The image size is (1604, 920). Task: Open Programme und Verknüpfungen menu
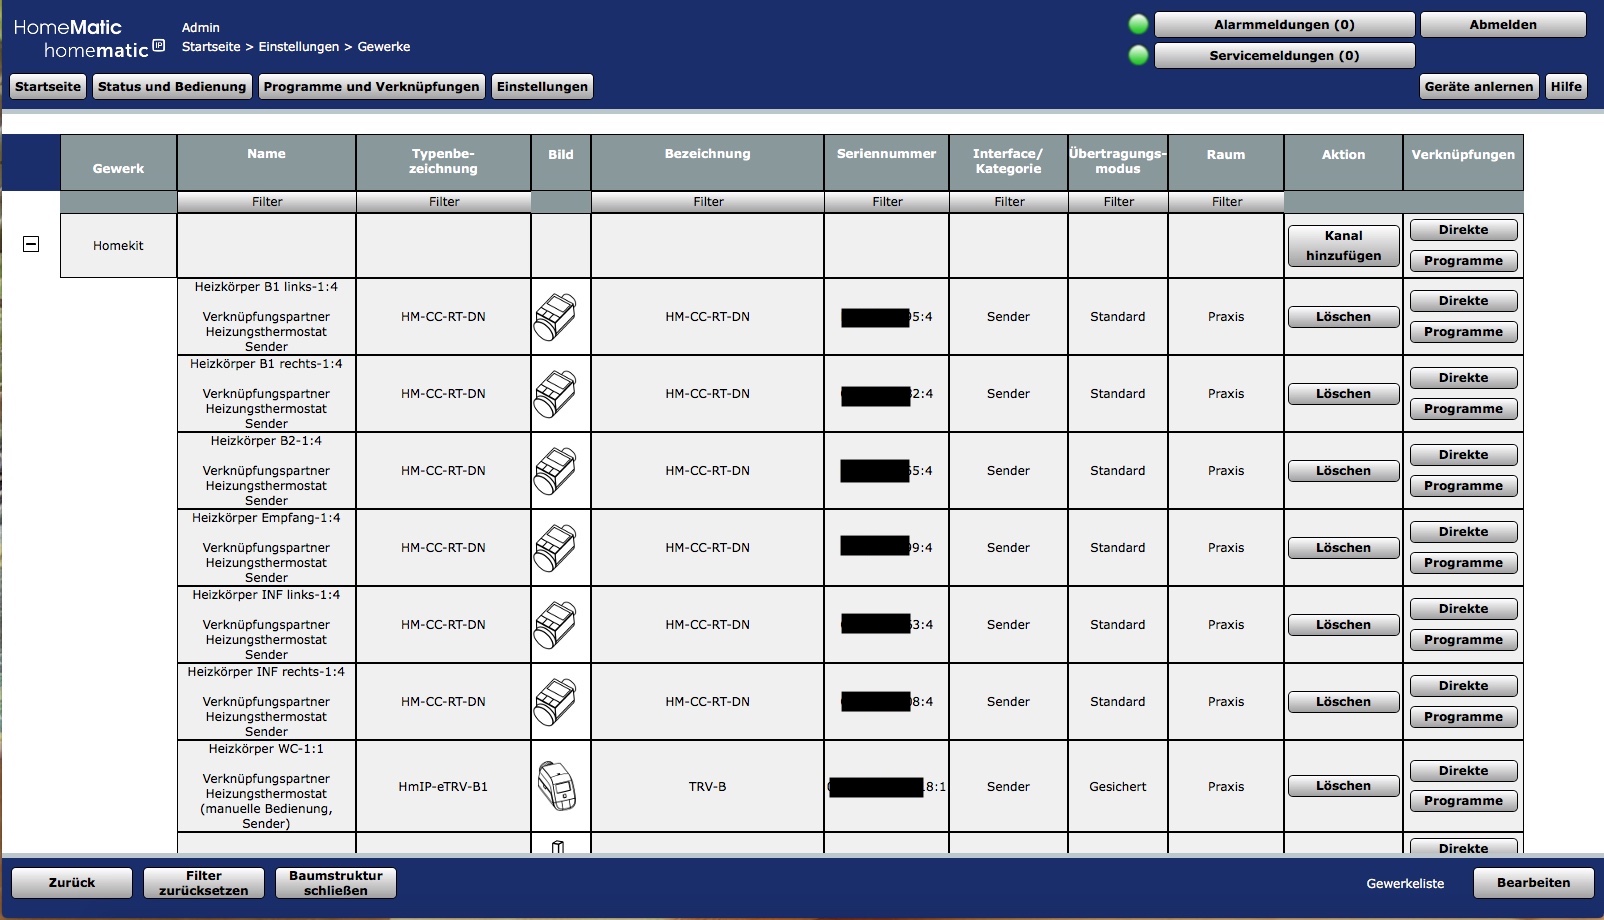coord(371,87)
